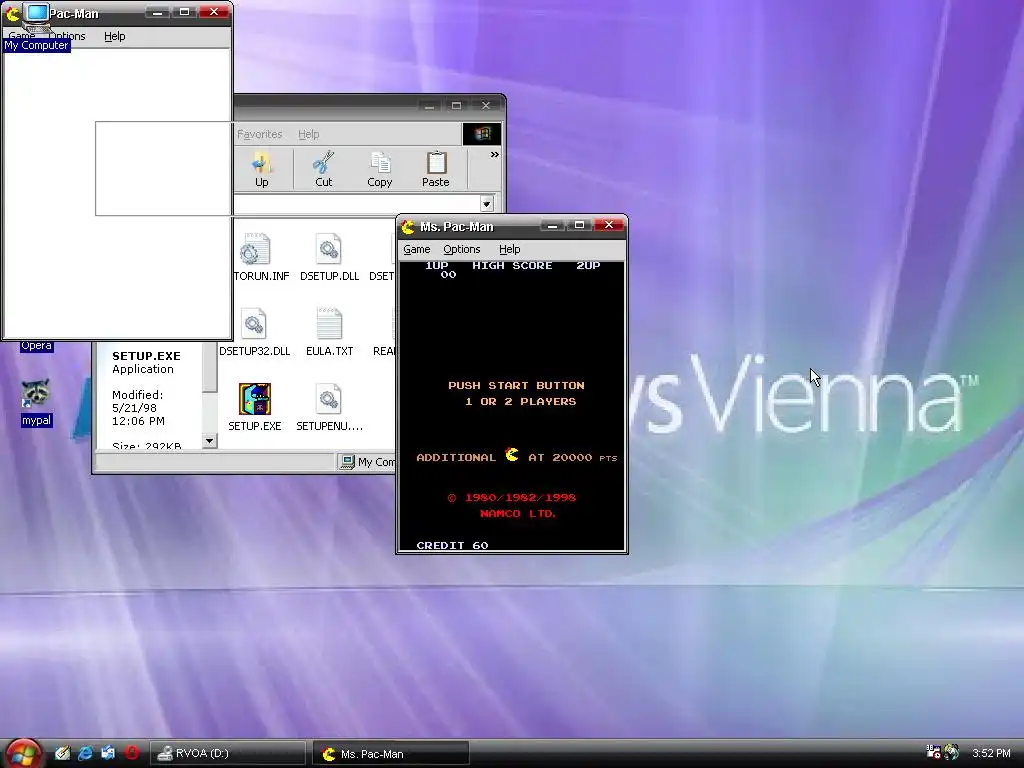Open the Help menu in the RVOA Explorer window
The image size is (1024, 768).
308,134
